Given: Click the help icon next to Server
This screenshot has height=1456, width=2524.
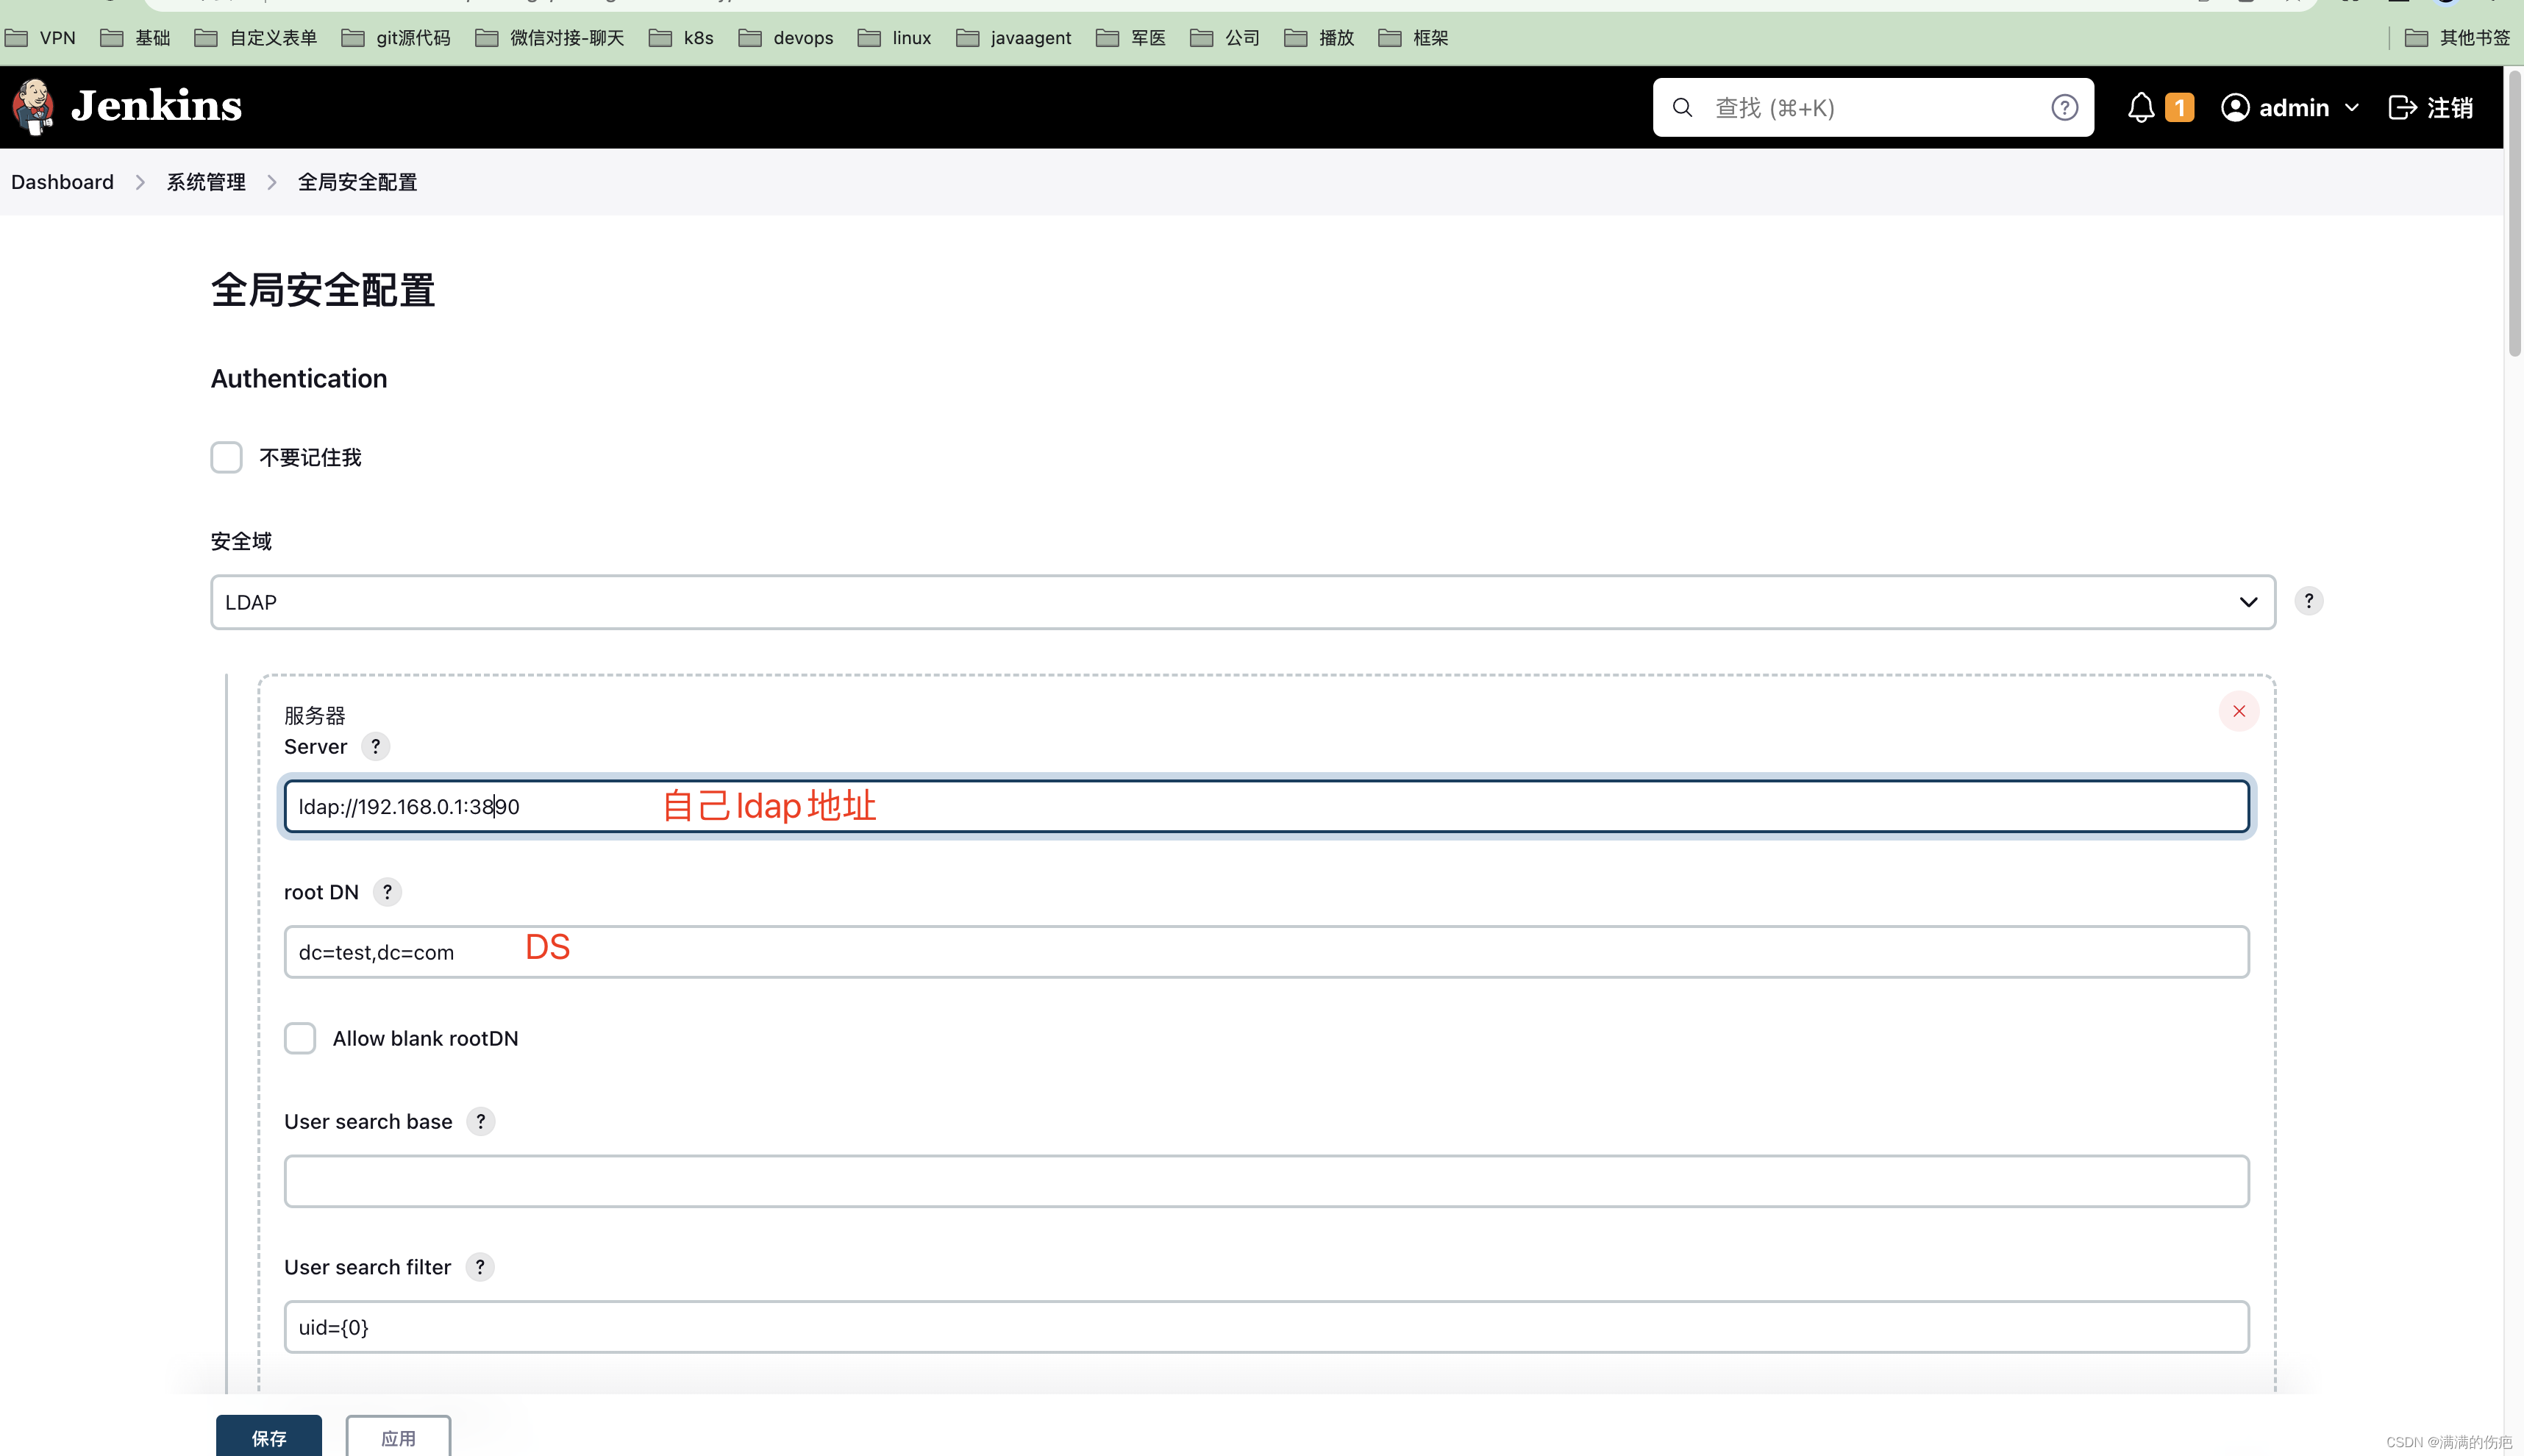Looking at the screenshot, I should click(375, 746).
